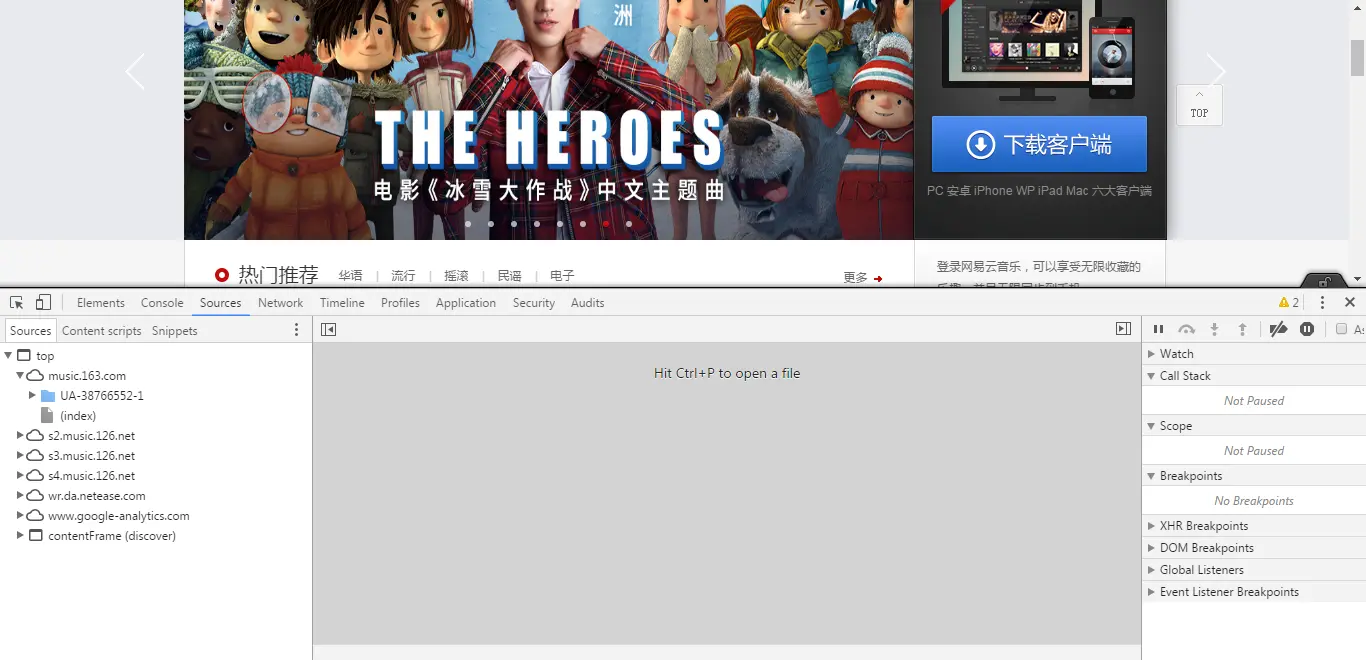Click the UA-38766552-1 folder icon

pyautogui.click(x=47, y=395)
